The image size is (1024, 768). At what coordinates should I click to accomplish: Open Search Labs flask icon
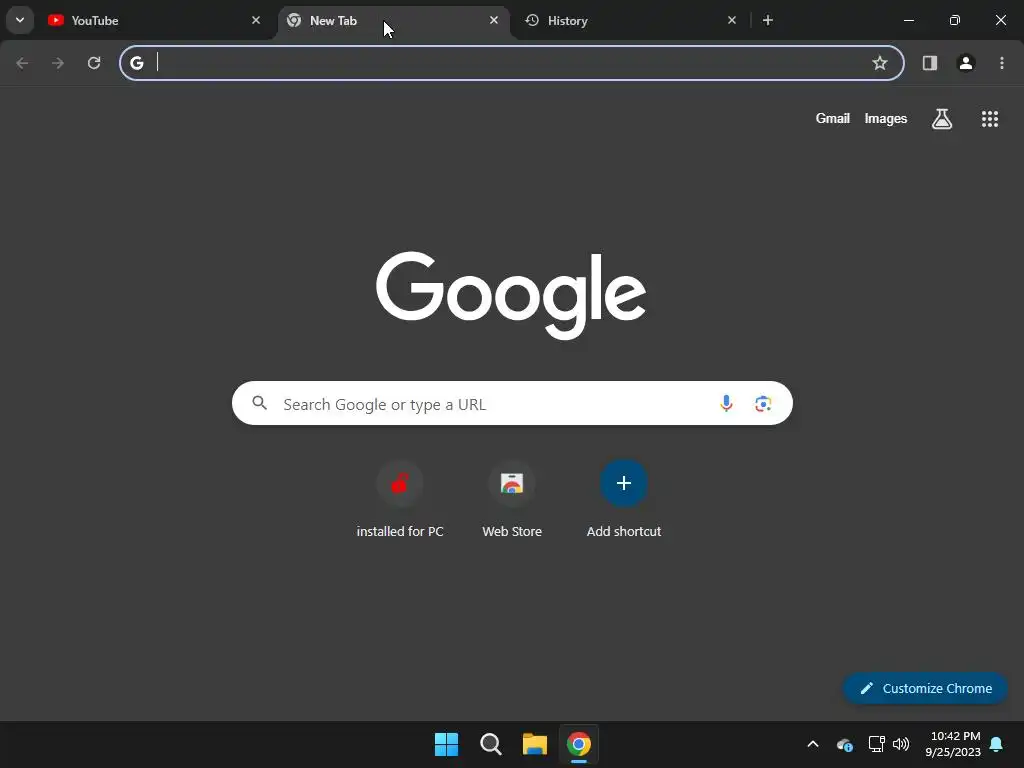point(942,119)
